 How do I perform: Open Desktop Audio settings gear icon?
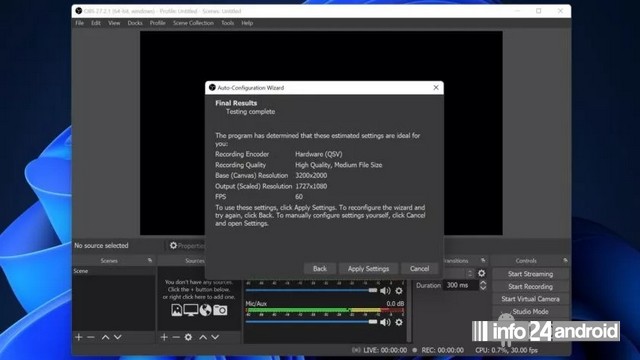399,291
